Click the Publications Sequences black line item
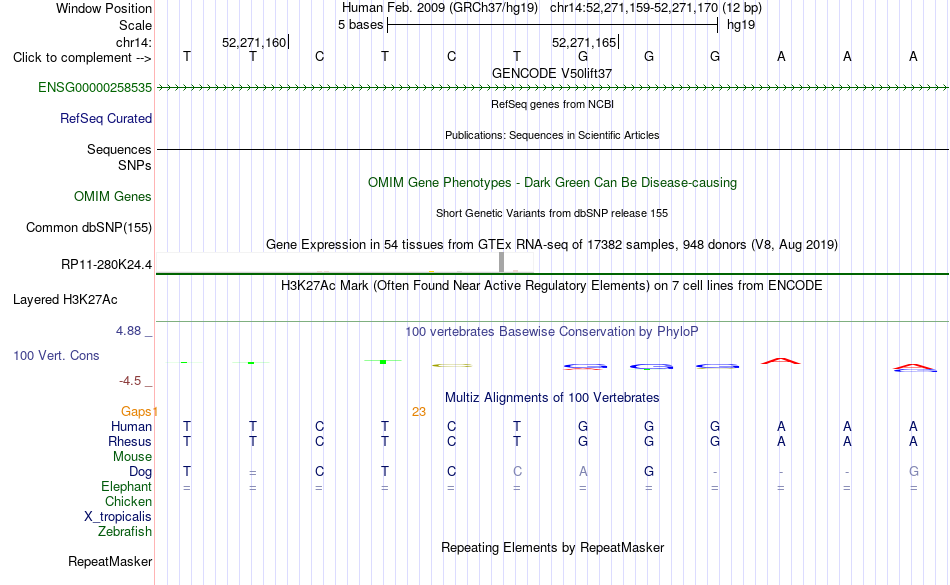The image size is (950, 585). click(552, 149)
